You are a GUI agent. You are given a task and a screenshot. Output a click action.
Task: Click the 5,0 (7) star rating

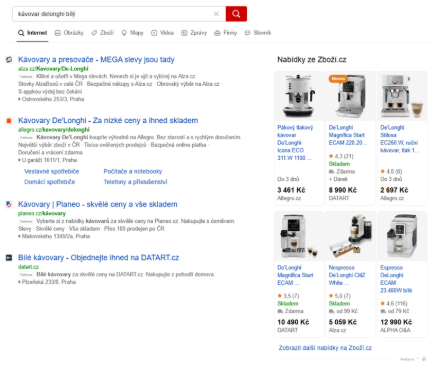[x=340, y=296]
